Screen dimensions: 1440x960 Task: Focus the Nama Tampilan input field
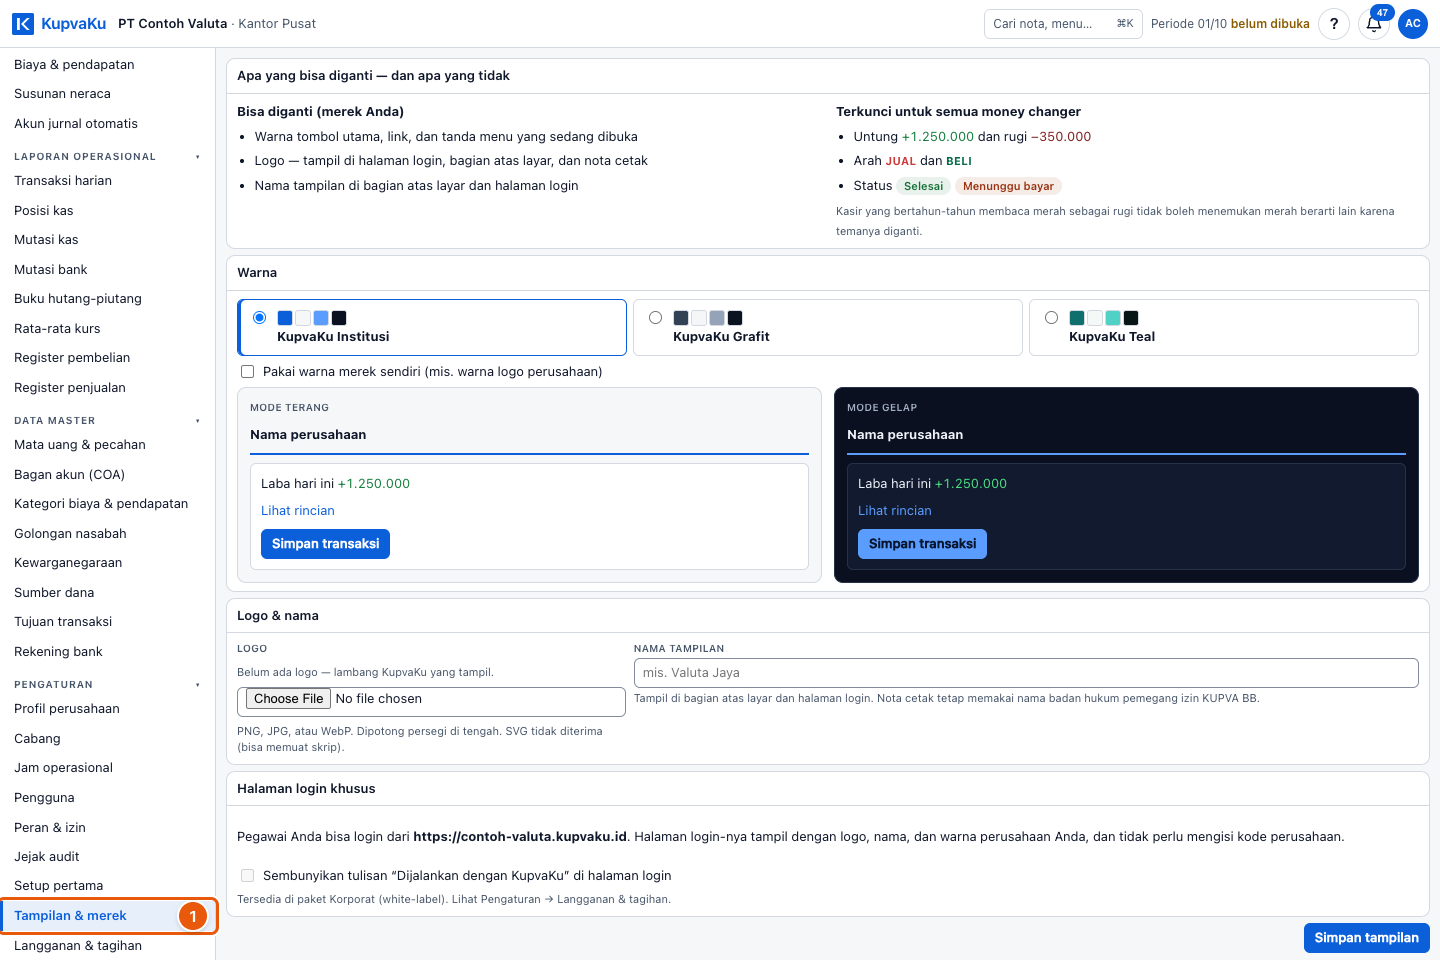pyautogui.click(x=1026, y=673)
